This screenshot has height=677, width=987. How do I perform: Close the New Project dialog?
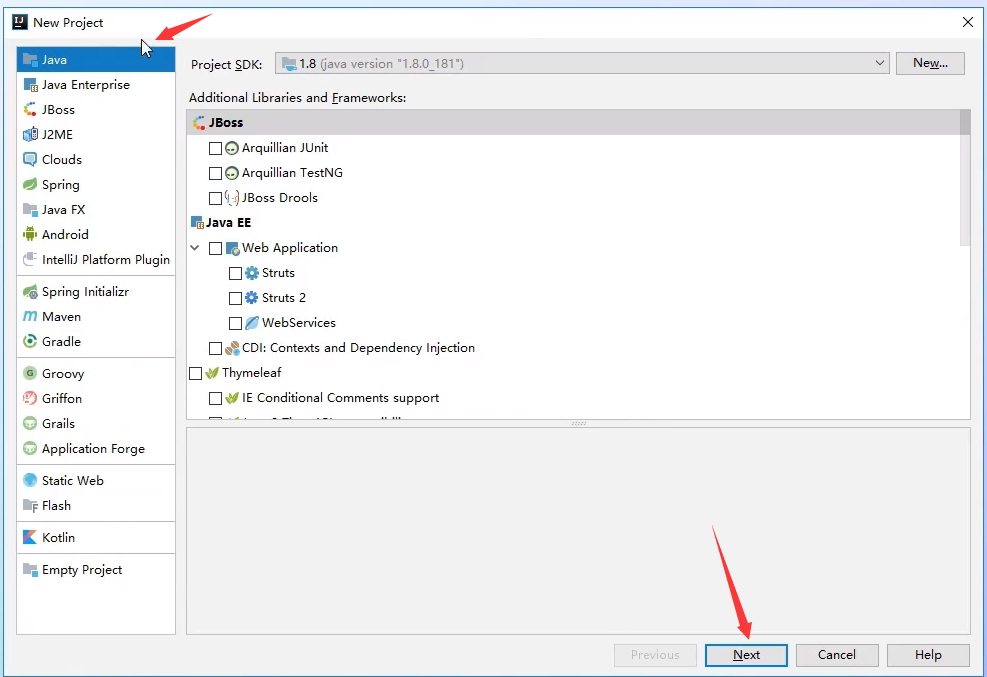coord(967,23)
